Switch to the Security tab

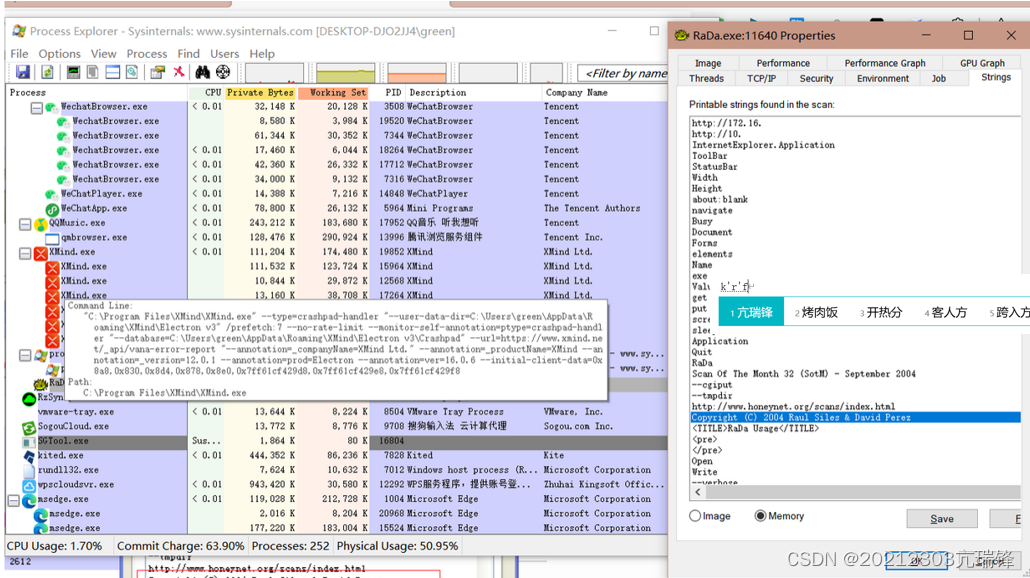click(x=817, y=78)
